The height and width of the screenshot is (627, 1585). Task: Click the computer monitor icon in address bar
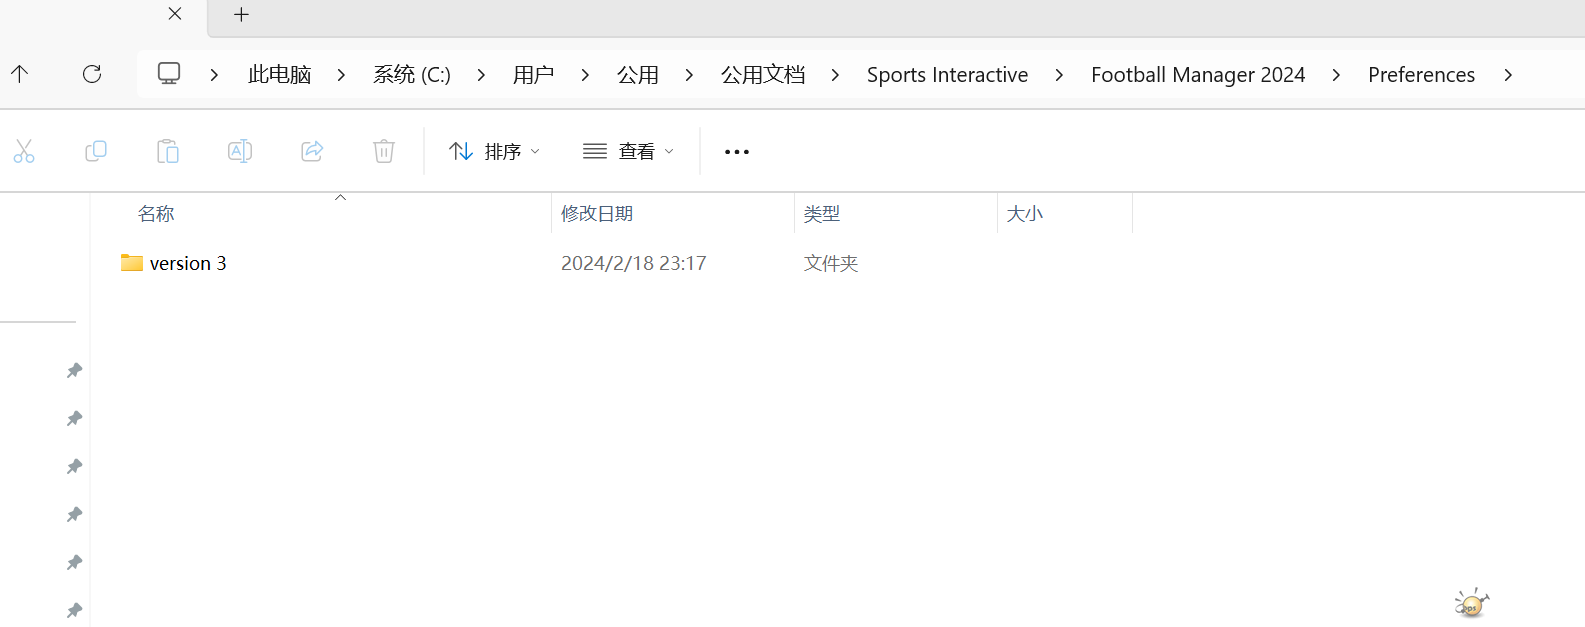tap(169, 74)
